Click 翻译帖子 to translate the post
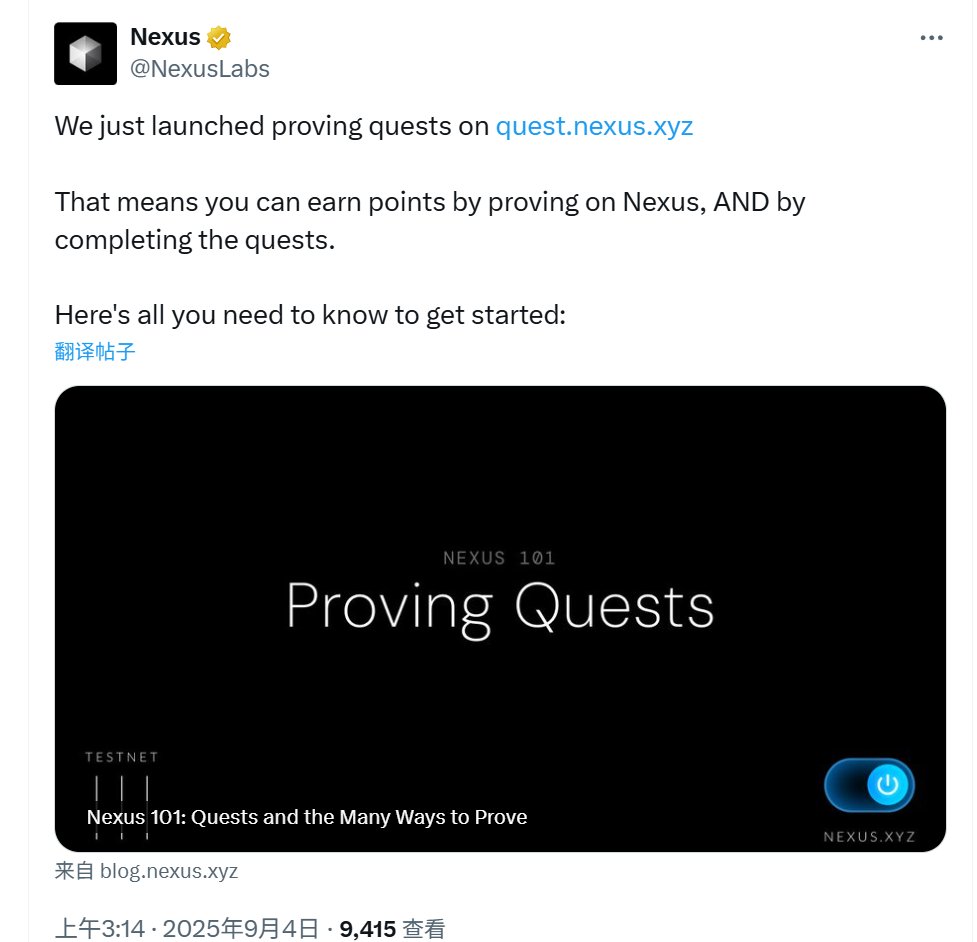Viewport: 977px width, 942px height. 95,352
